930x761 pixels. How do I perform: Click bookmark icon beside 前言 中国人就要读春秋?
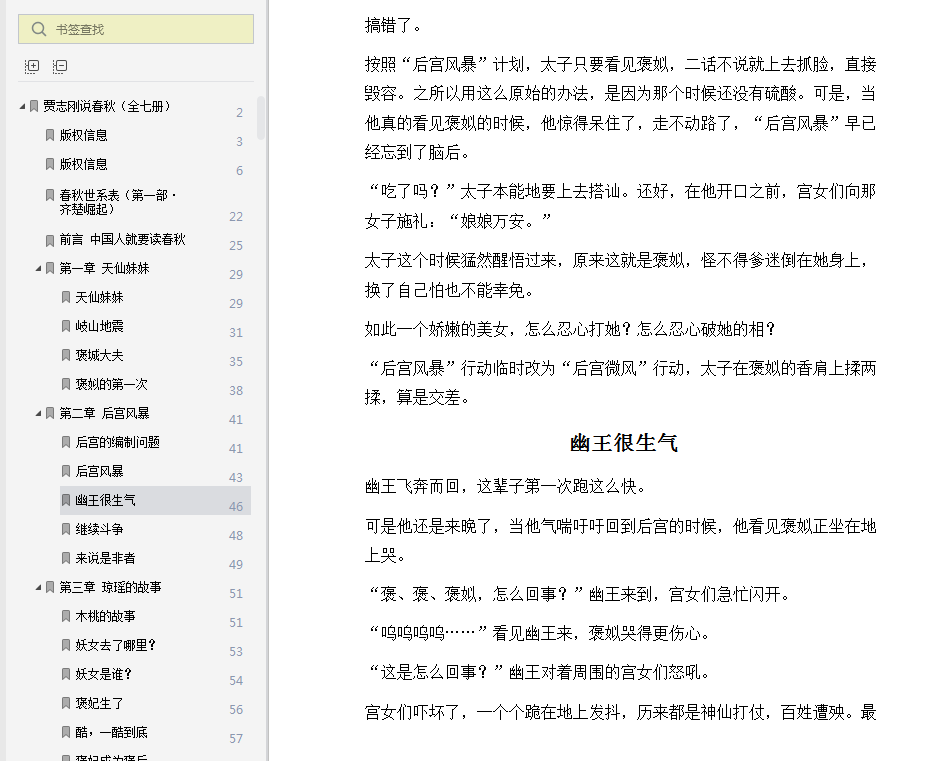[50, 240]
